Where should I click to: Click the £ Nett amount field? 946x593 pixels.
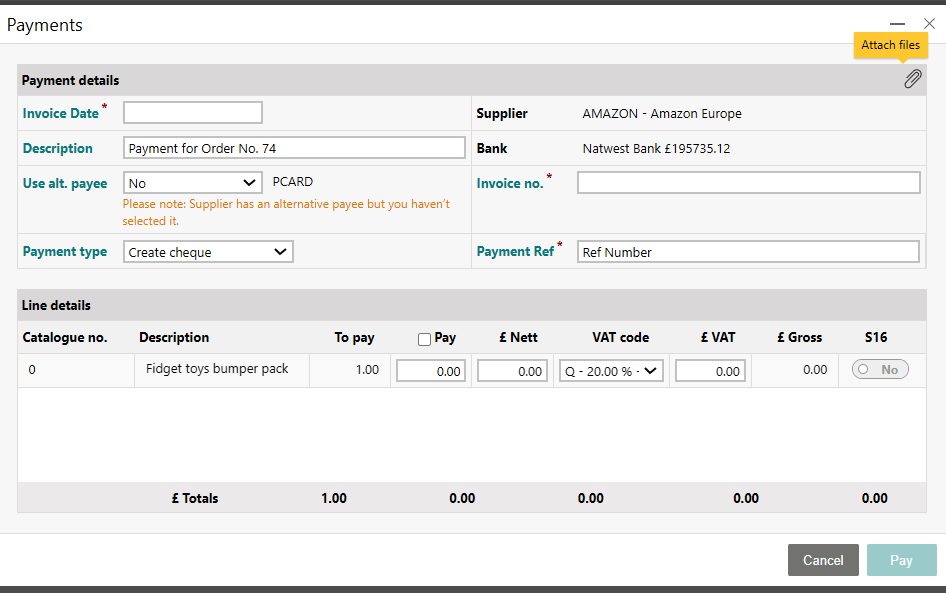coord(512,371)
